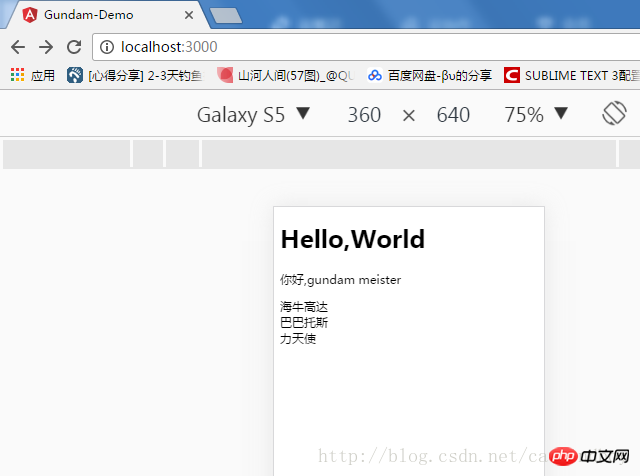Close the Gundam-Demo tab
The width and height of the screenshot is (640, 476).
(187, 15)
